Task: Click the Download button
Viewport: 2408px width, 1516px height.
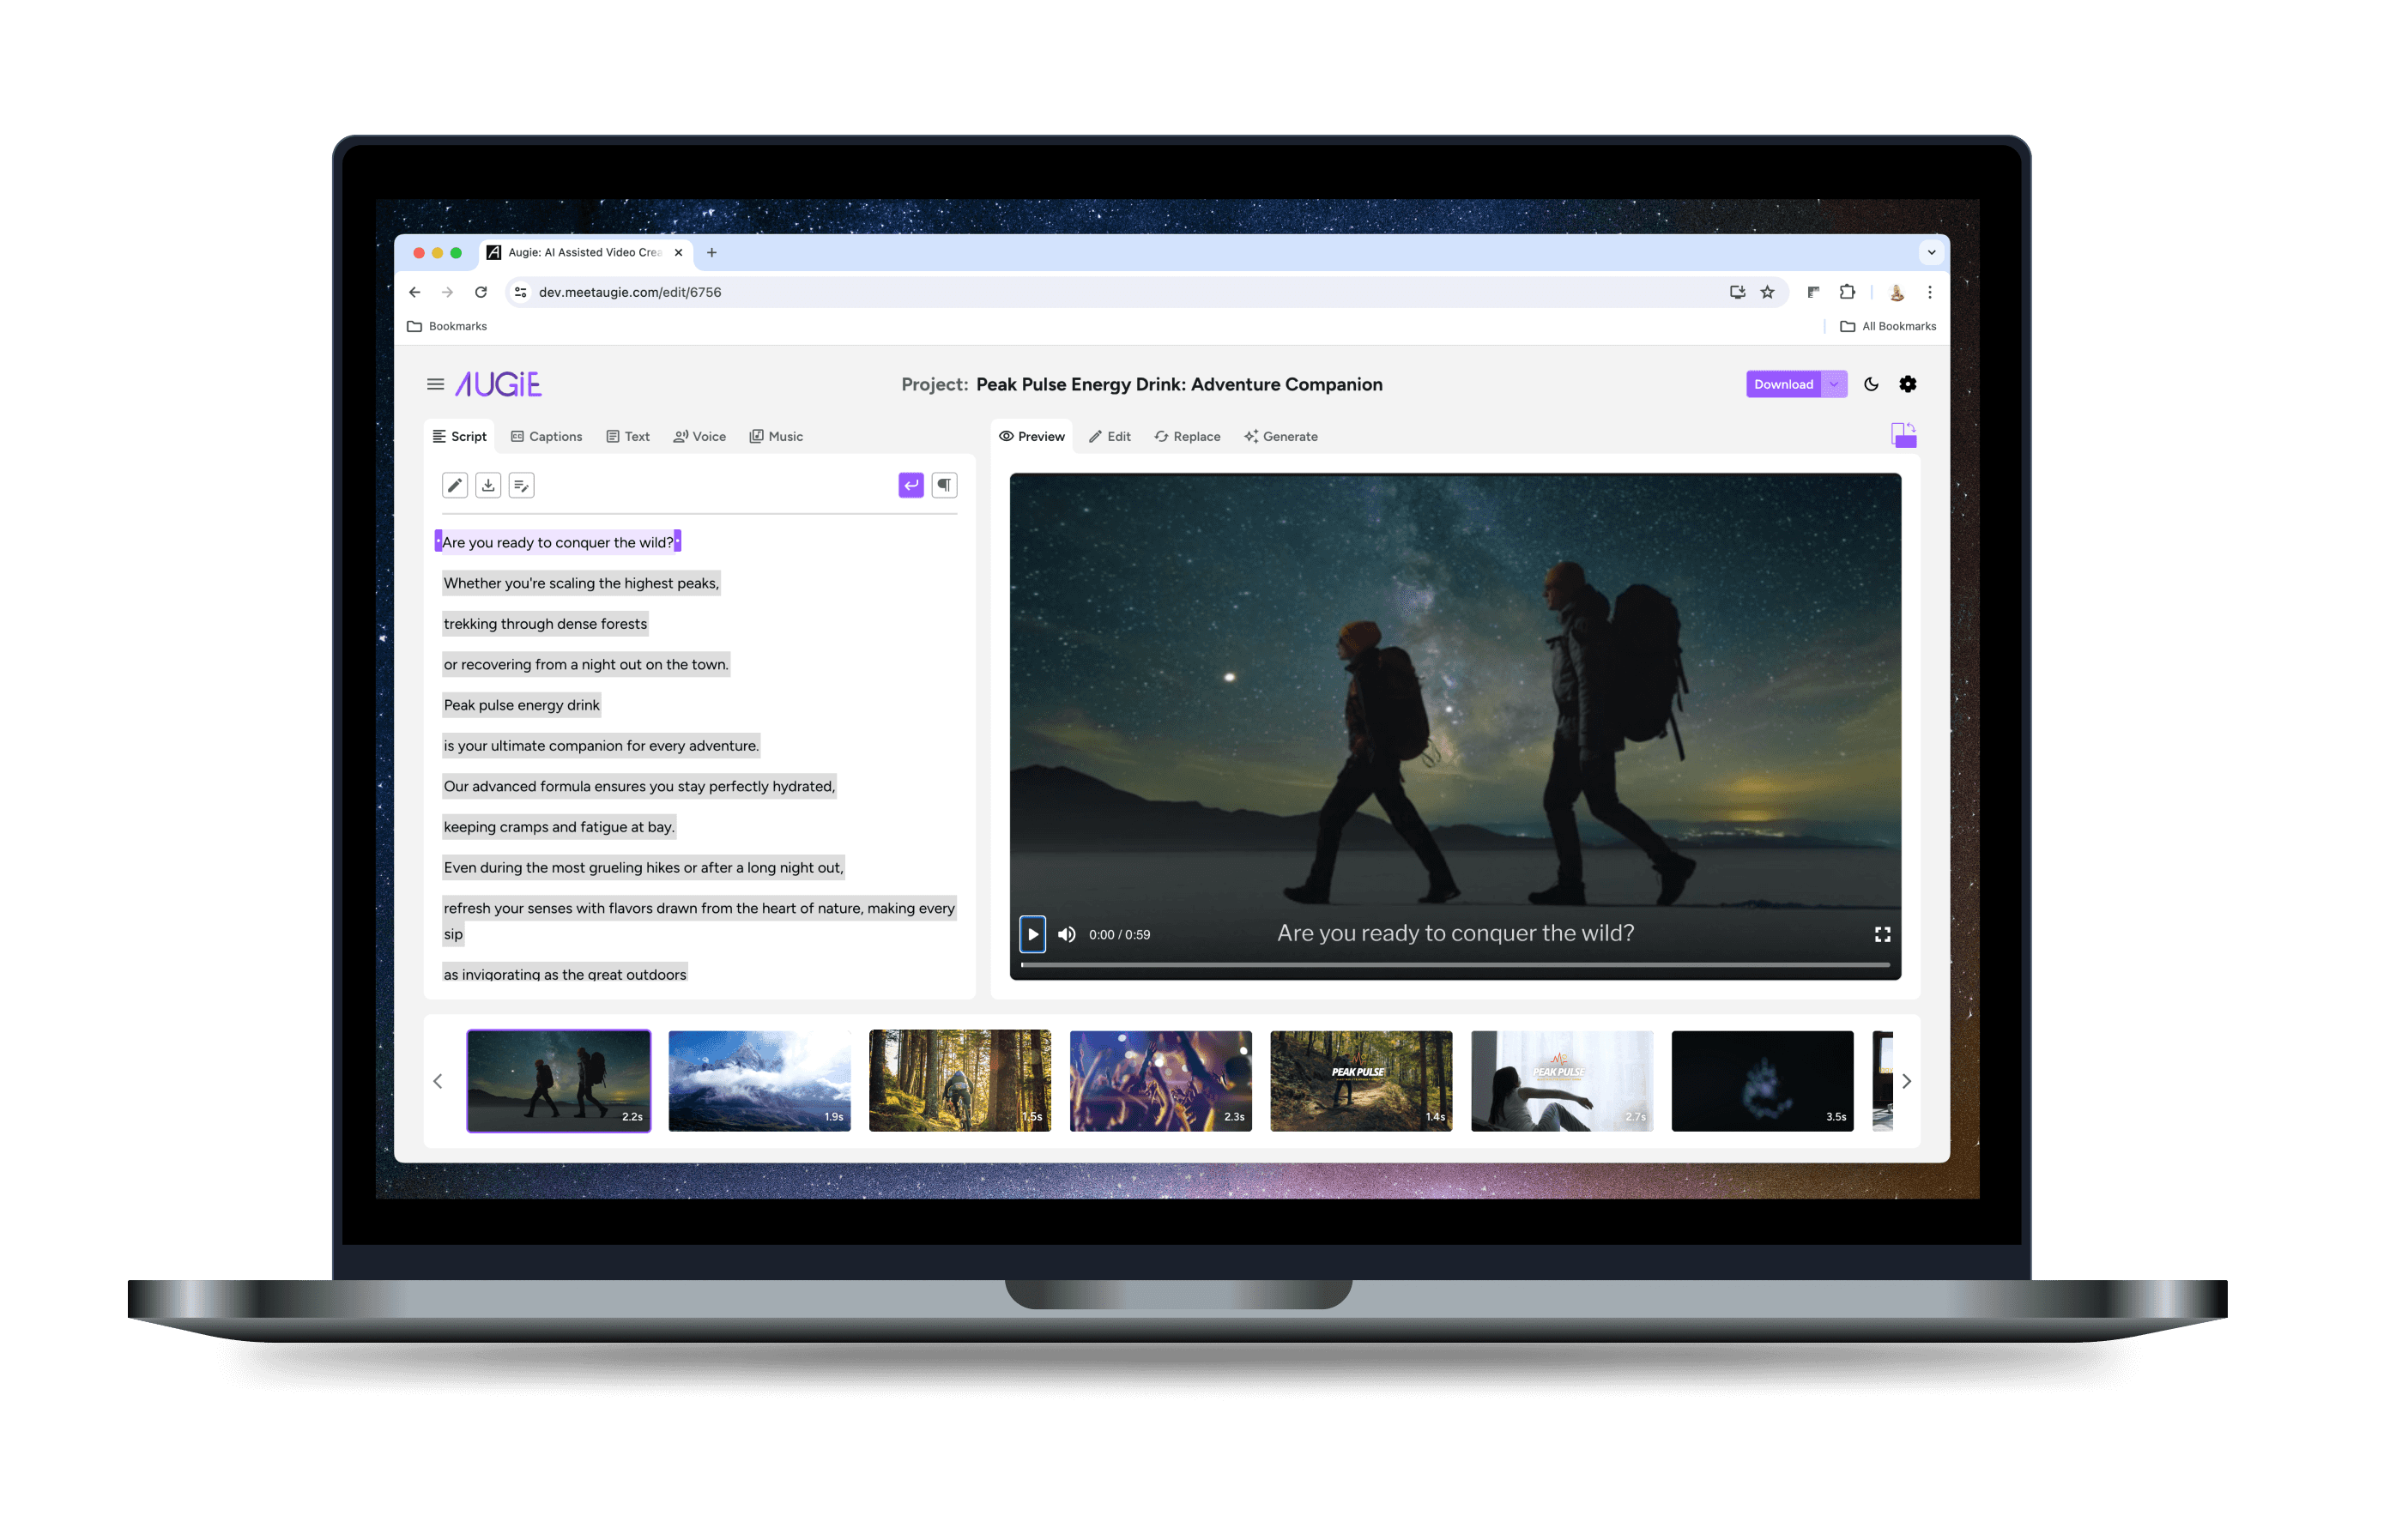Action: [1782, 384]
